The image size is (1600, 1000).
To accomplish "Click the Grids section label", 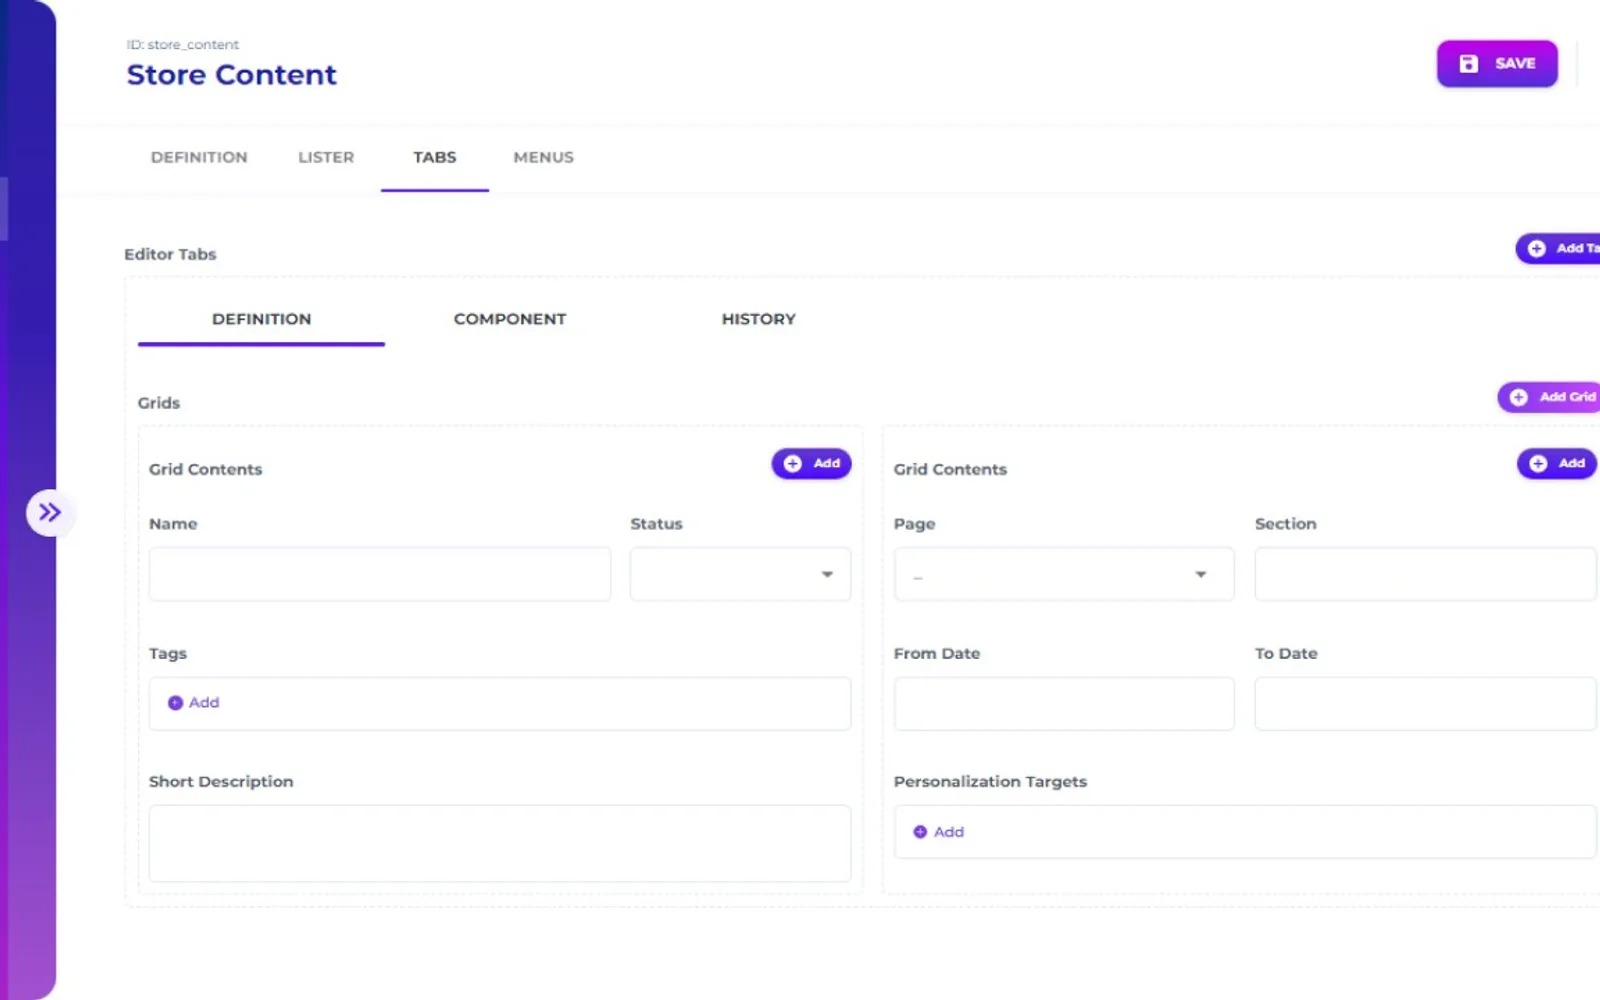I will click(x=159, y=403).
